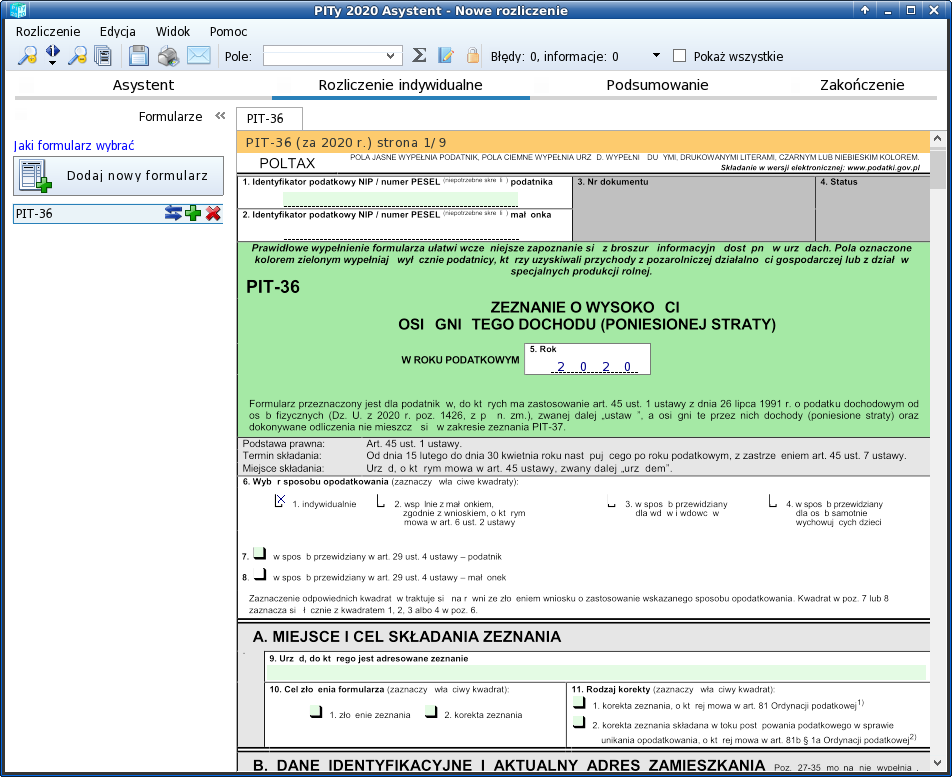Viewport: 952px width, 777px height.
Task: Switch to the Podsumowanie tab
Action: (657, 85)
